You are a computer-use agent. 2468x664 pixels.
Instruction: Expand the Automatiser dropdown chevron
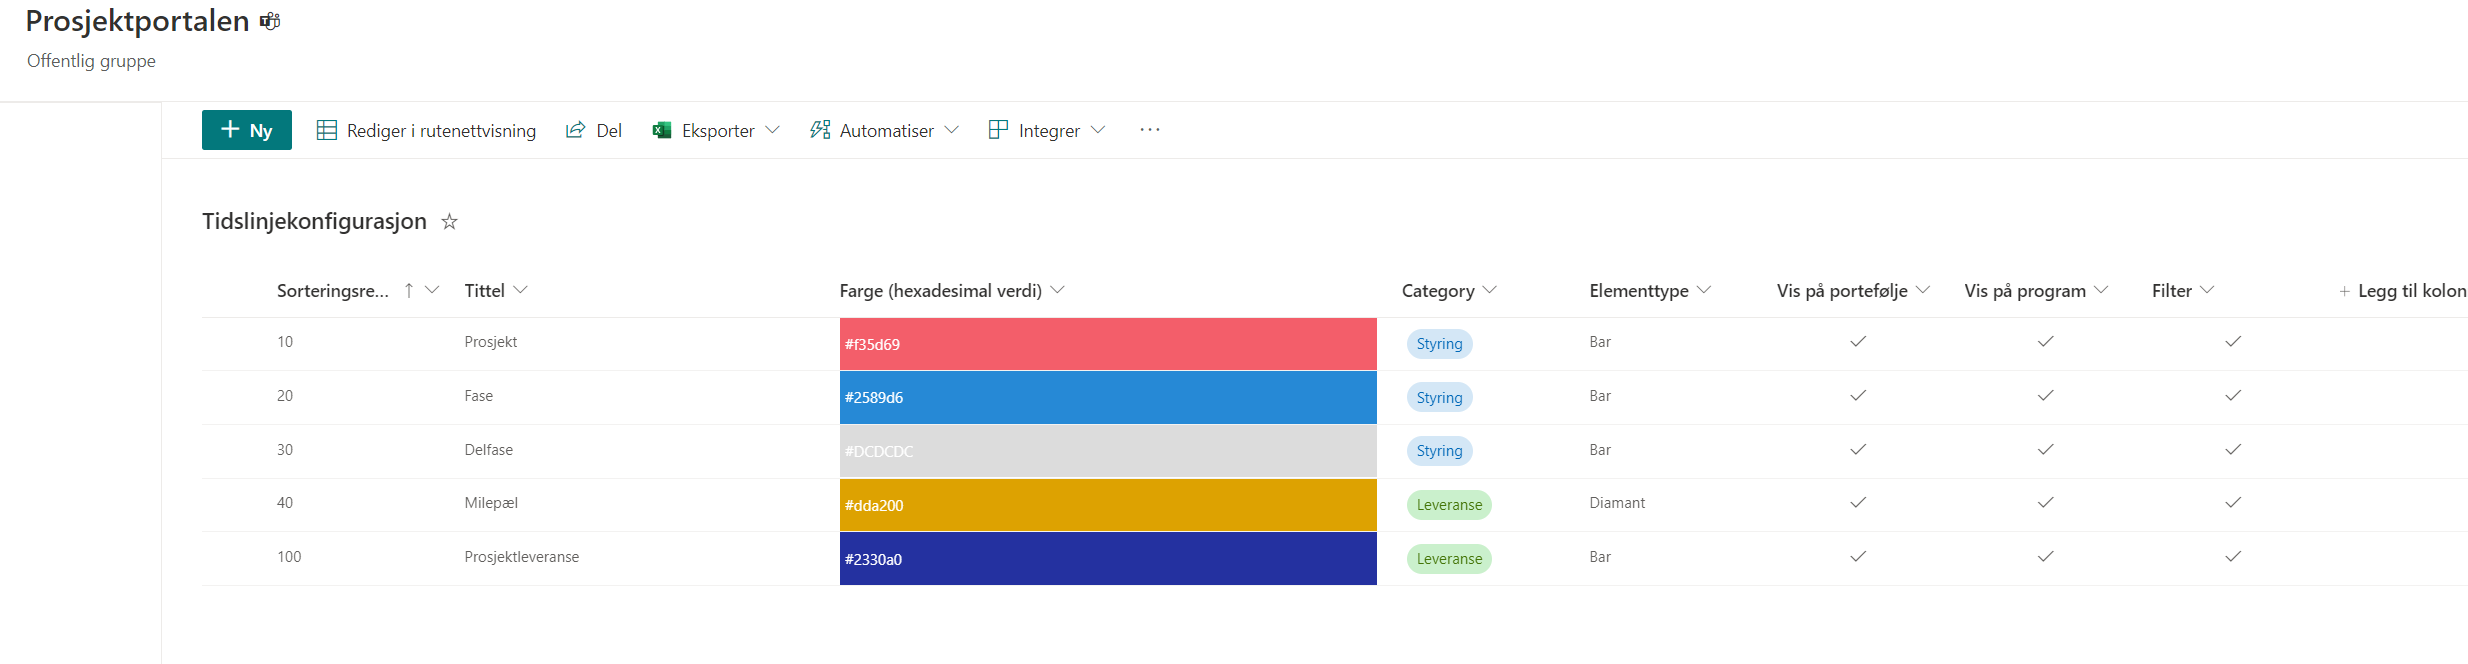pyautogui.click(x=951, y=130)
